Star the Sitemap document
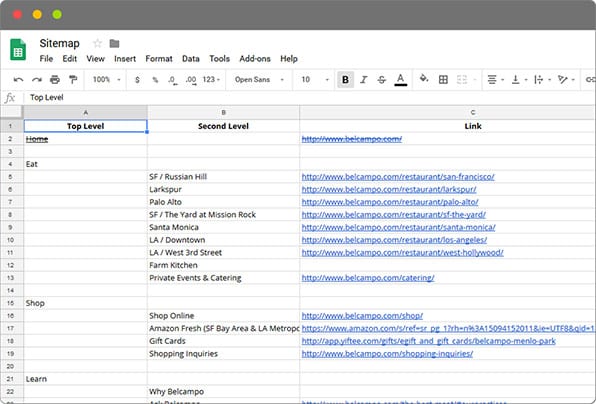This screenshot has height=404, width=596. pos(97,43)
